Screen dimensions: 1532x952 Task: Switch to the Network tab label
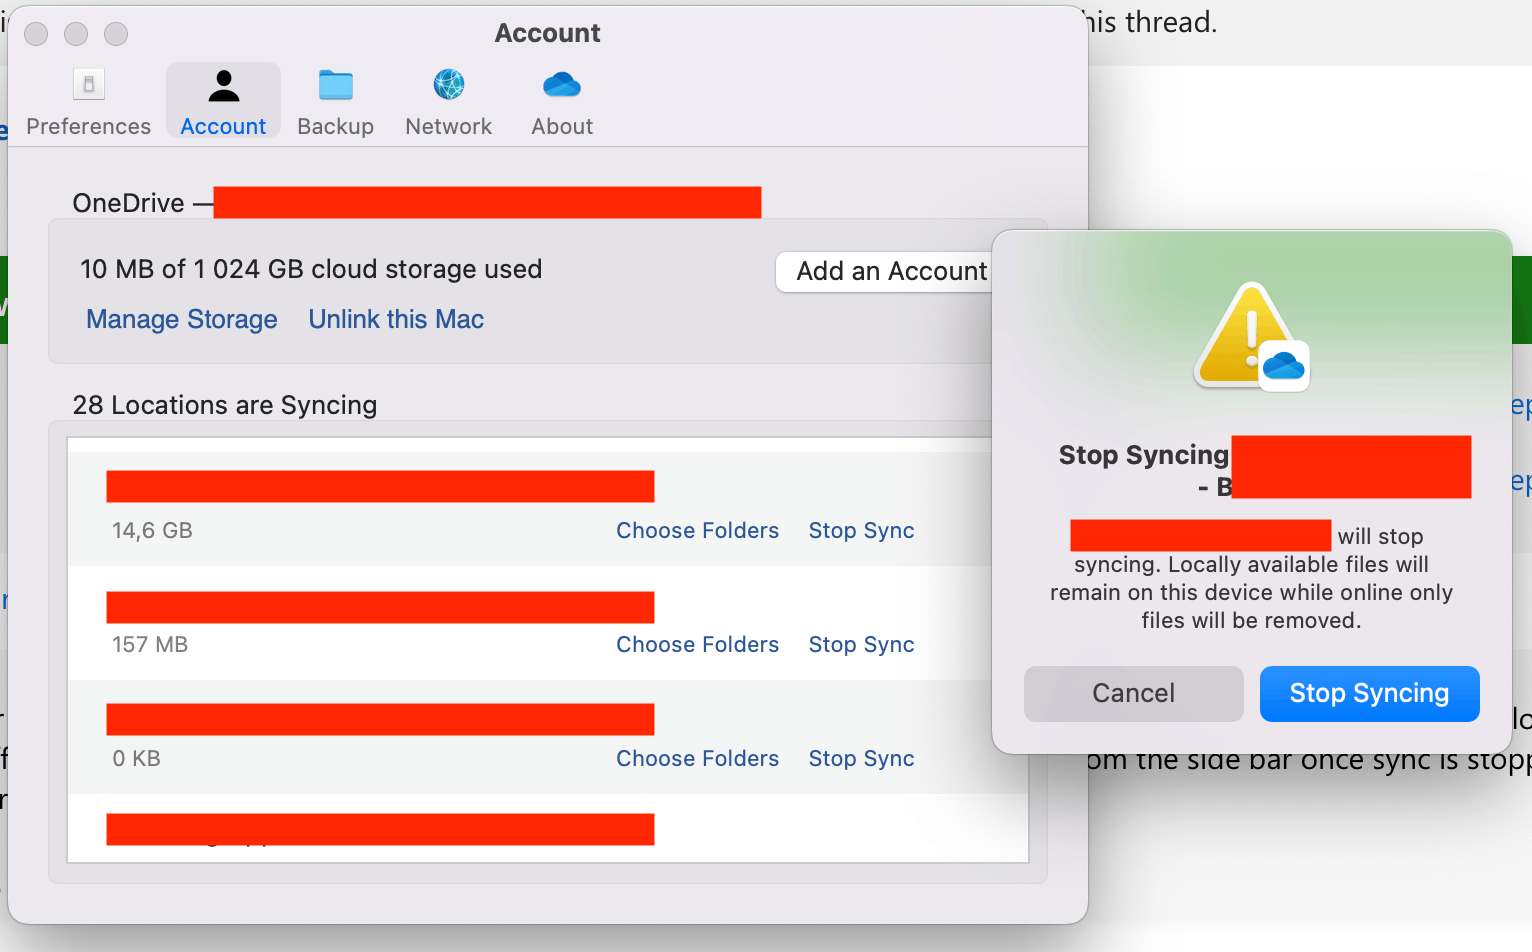tap(449, 127)
